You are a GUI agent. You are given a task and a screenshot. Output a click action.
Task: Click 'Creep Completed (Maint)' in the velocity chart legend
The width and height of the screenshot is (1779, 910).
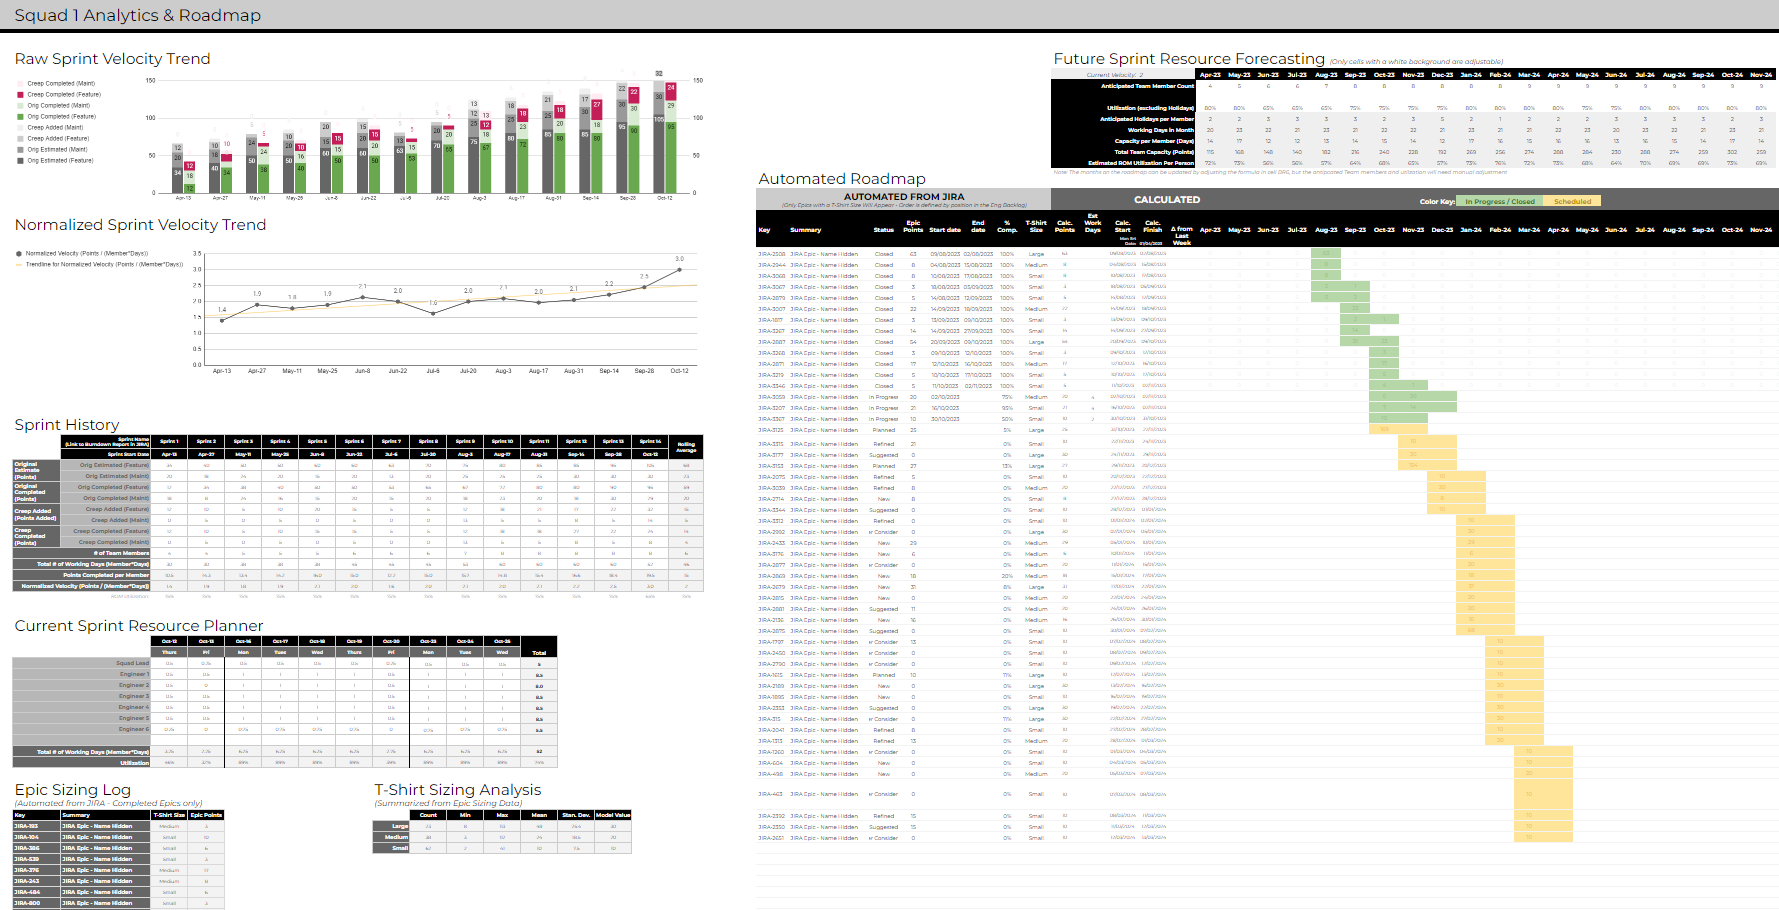tap(61, 84)
